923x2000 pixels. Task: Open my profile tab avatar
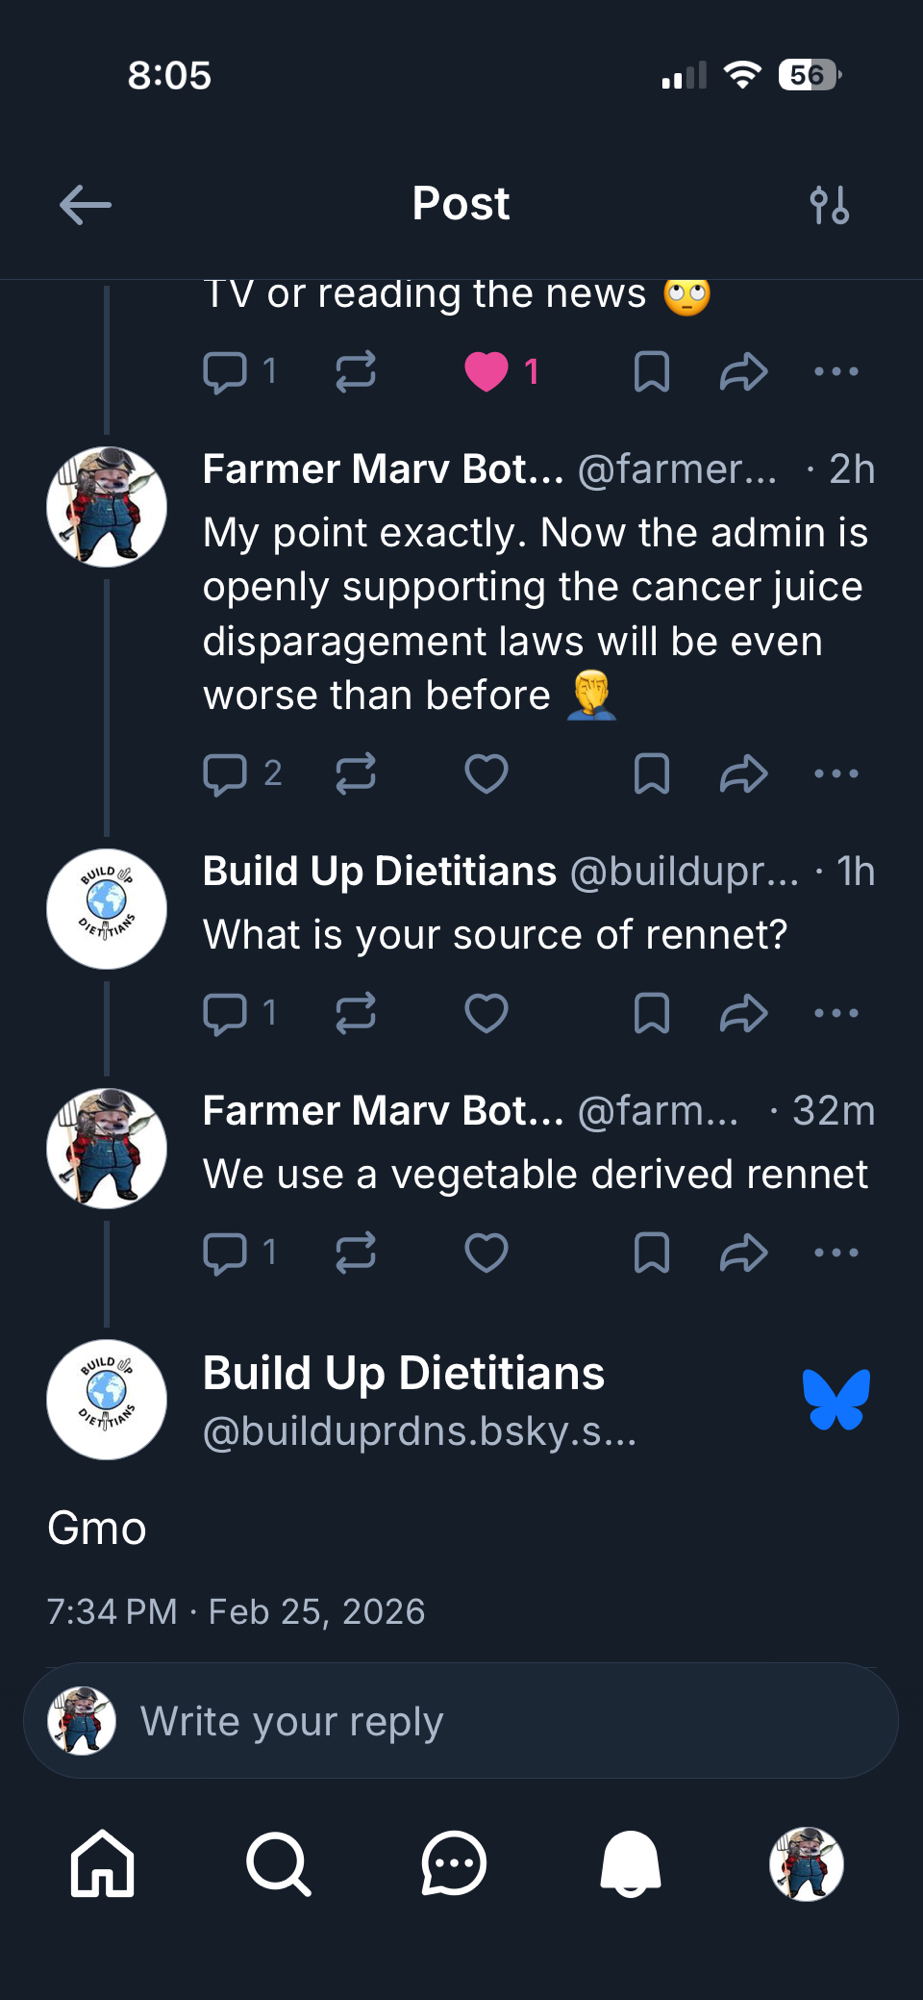(806, 1864)
